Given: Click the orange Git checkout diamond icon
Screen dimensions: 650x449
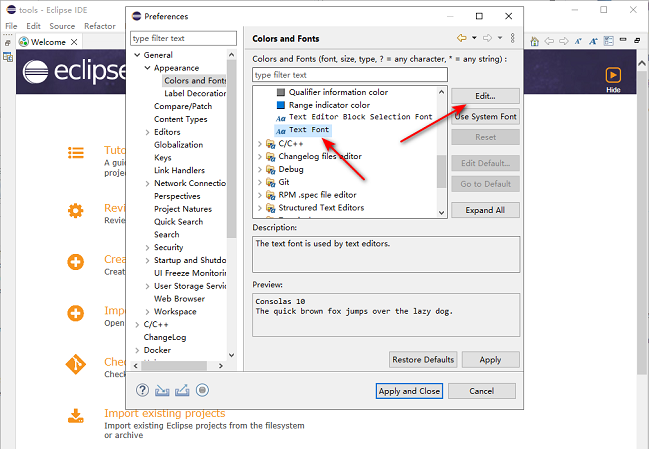Looking at the screenshot, I should [x=75, y=364].
